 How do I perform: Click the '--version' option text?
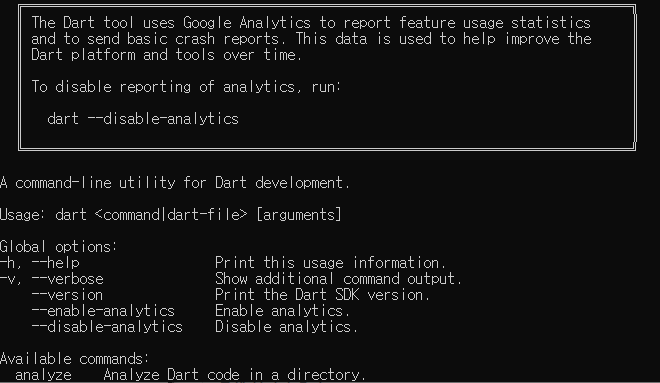coord(67,295)
